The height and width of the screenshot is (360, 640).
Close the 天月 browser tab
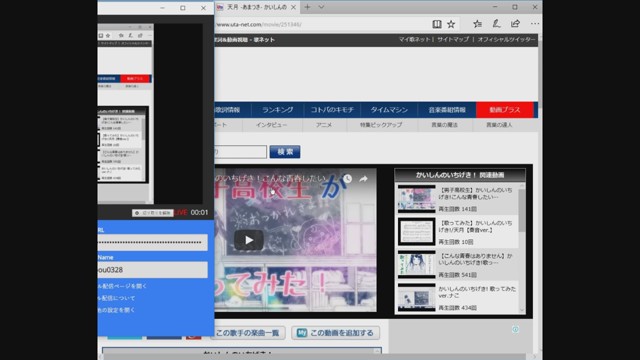pyautogui.click(x=293, y=7)
